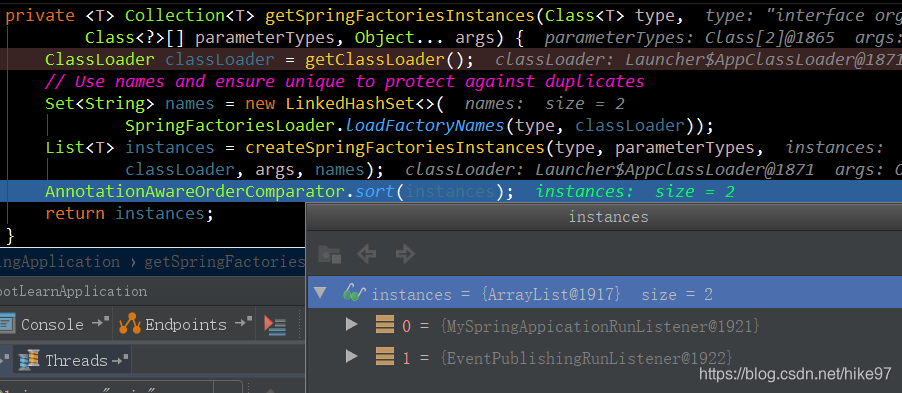Collapse the instances ArrayList node
The height and width of the screenshot is (393, 902).
(320, 293)
